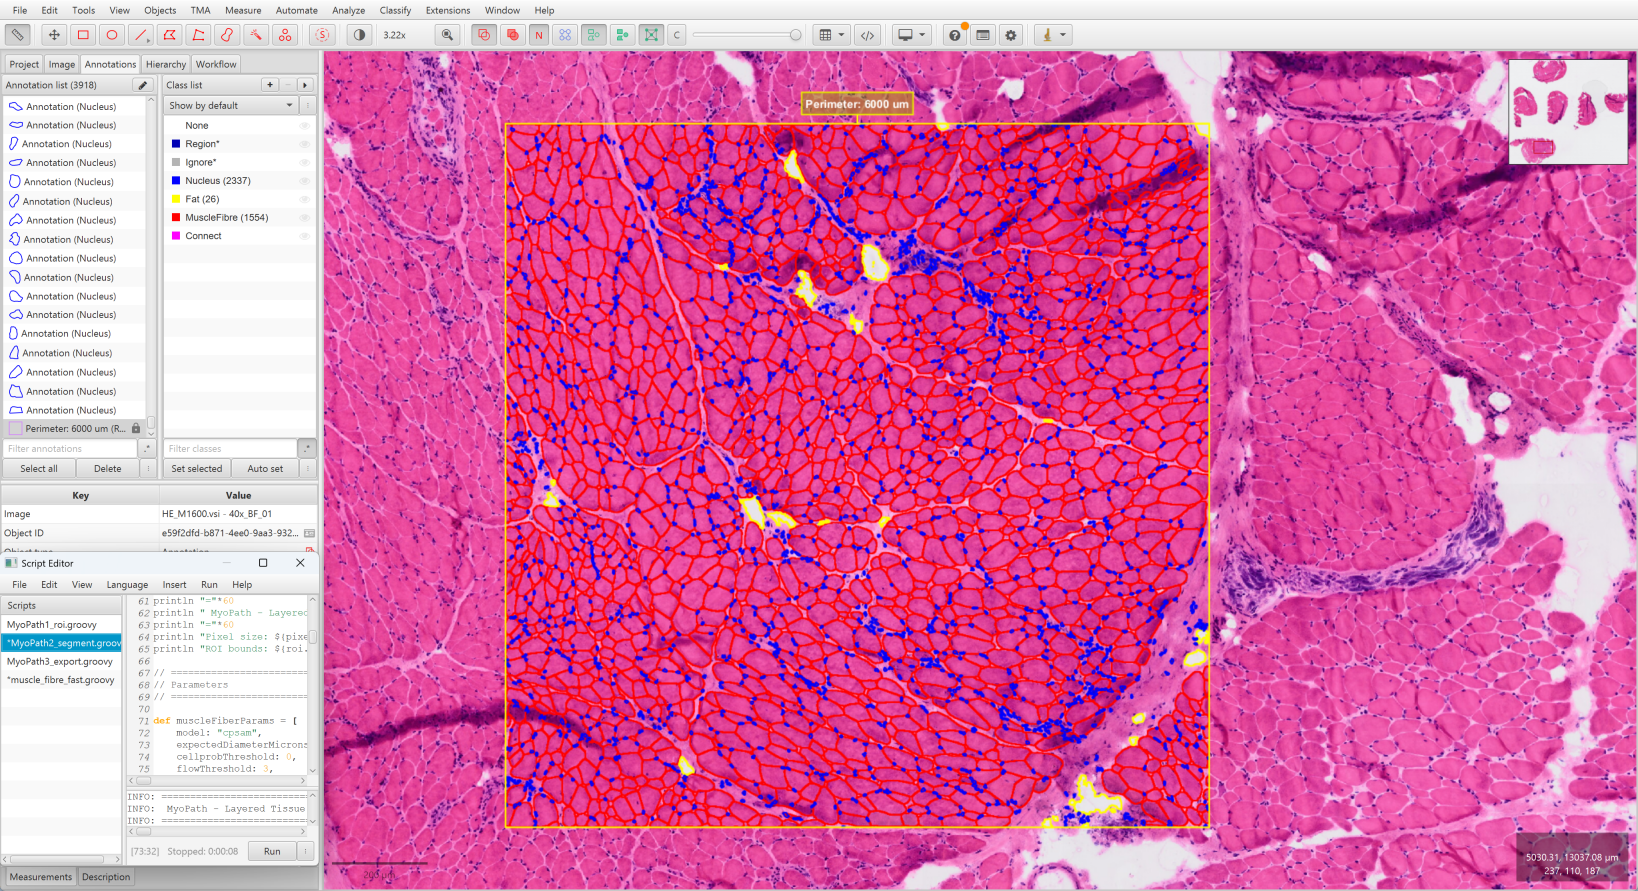Click the Auto set button
Viewport: 1638px width, 891px height.
(x=265, y=468)
